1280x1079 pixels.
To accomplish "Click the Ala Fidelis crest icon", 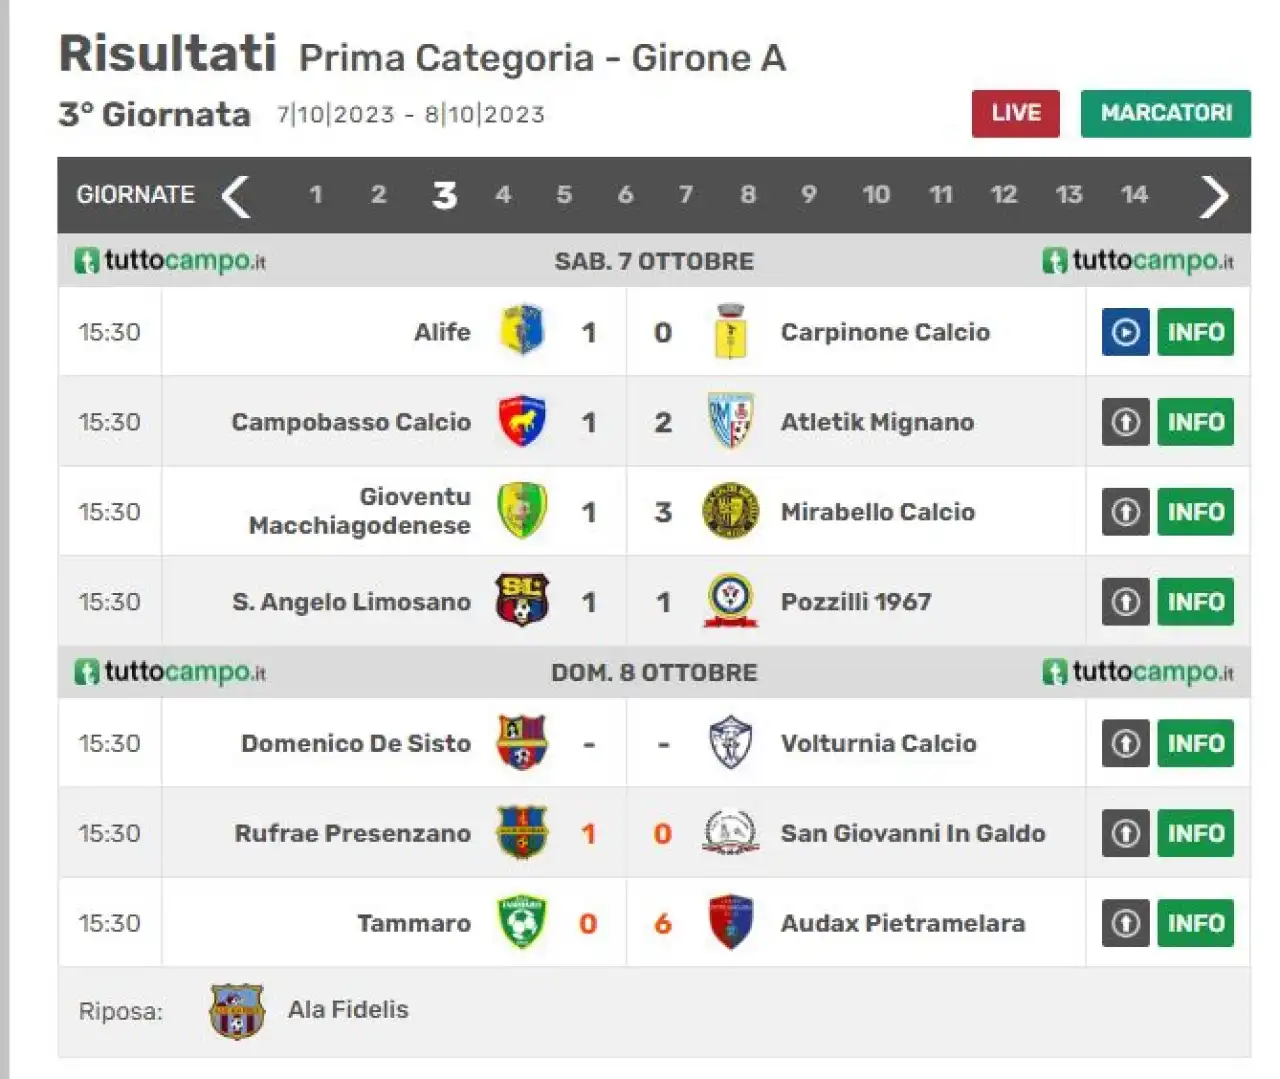I will coord(236,1011).
